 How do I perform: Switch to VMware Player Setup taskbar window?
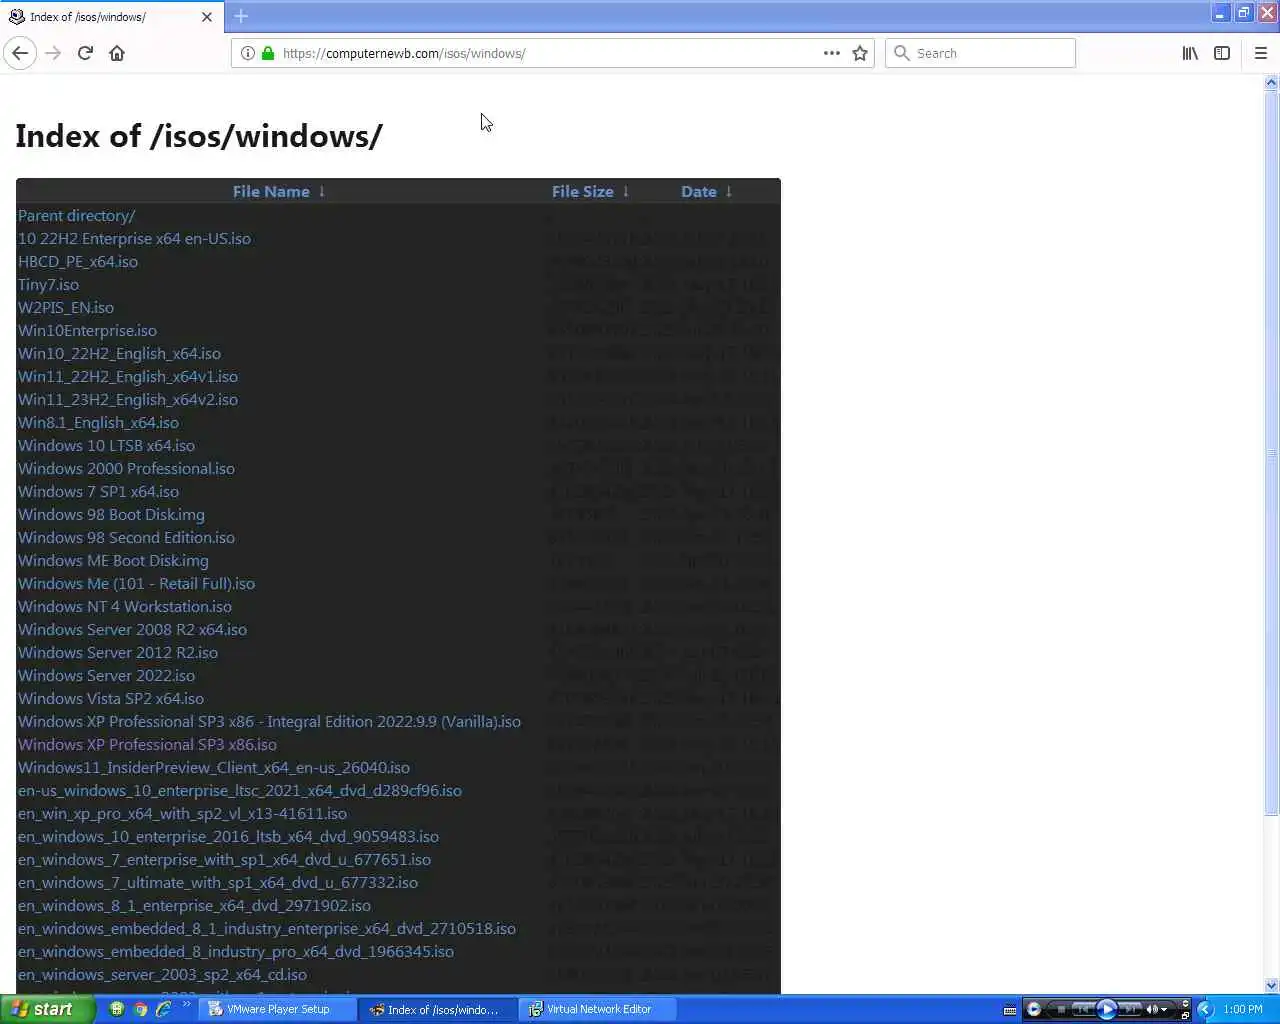tap(278, 1009)
